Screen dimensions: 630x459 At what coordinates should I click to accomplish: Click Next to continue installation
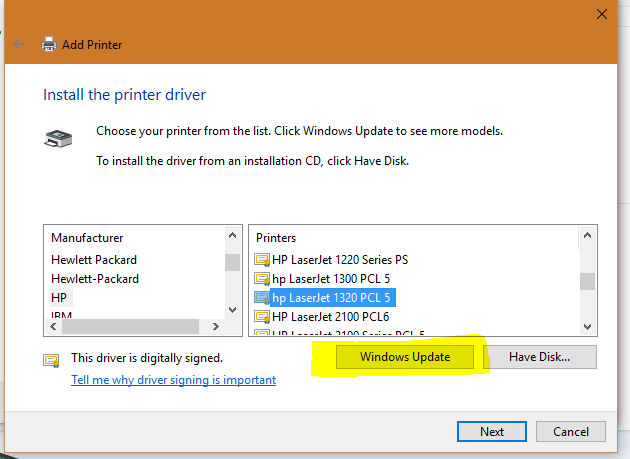(x=492, y=432)
